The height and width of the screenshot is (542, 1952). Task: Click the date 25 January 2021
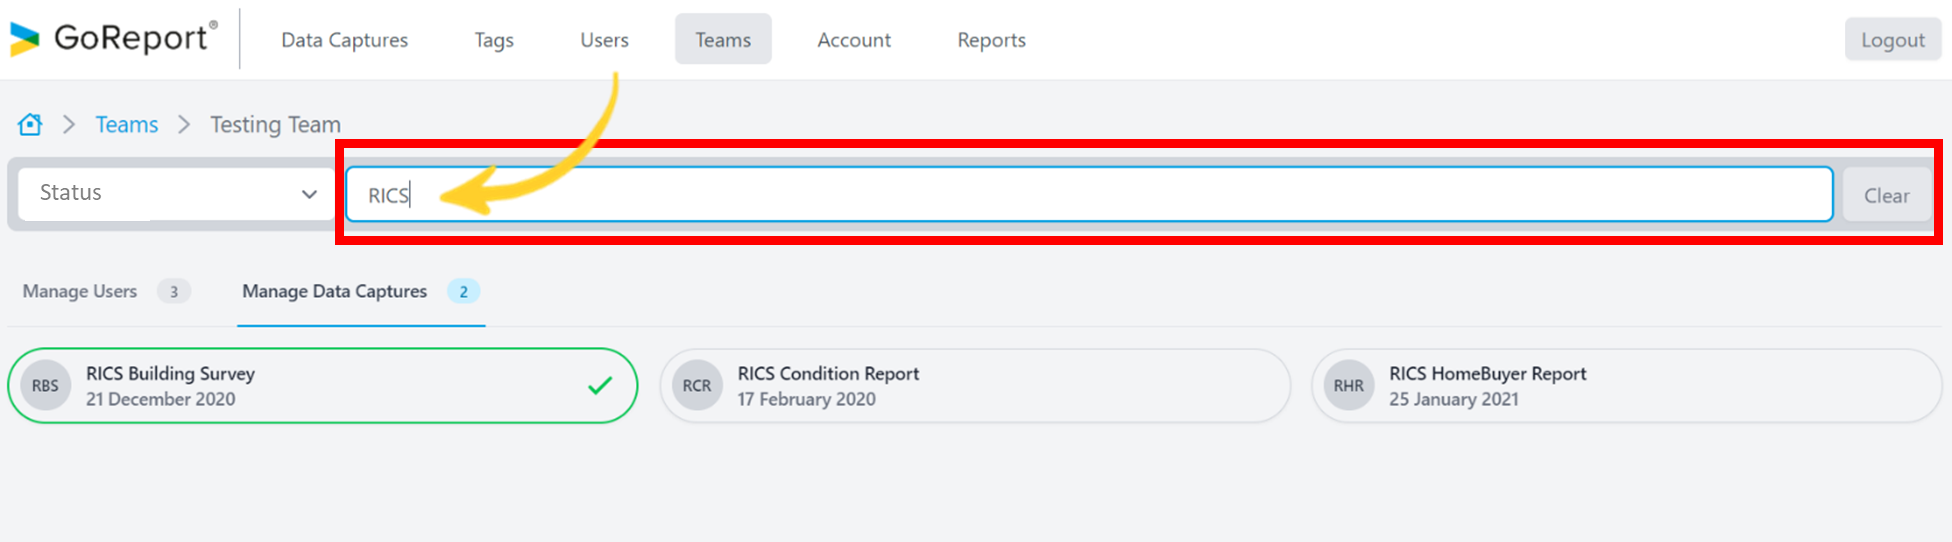[1454, 399]
